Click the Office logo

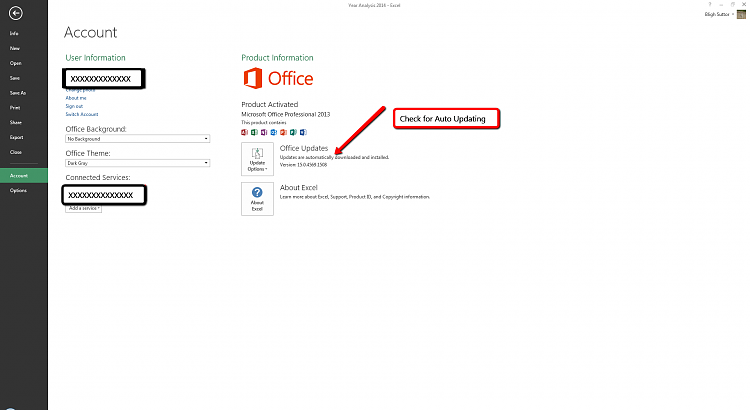(278, 78)
